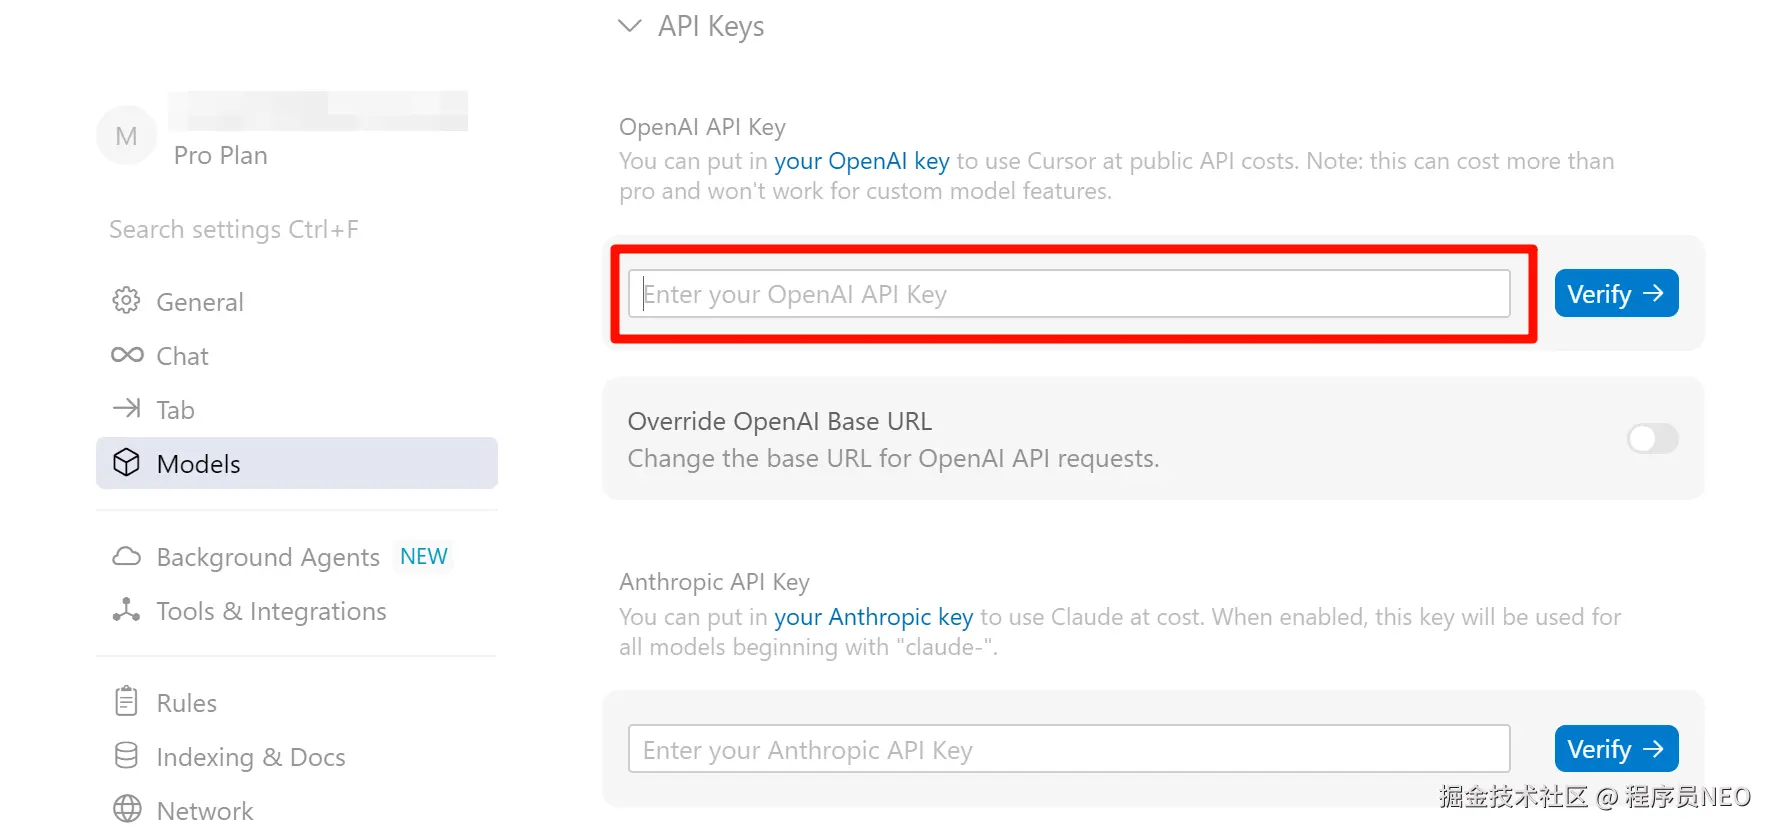
Task: Toggle Override OpenAI Base URL switch
Action: click(1651, 438)
